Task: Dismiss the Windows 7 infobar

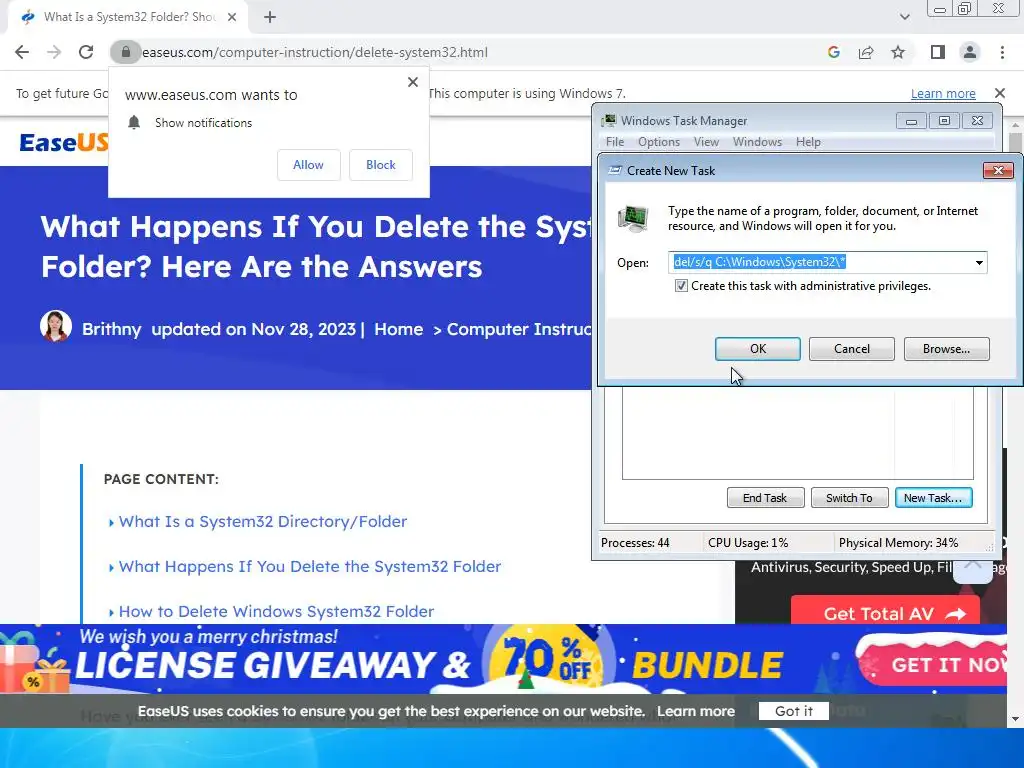Action: pyautogui.click(x=999, y=93)
